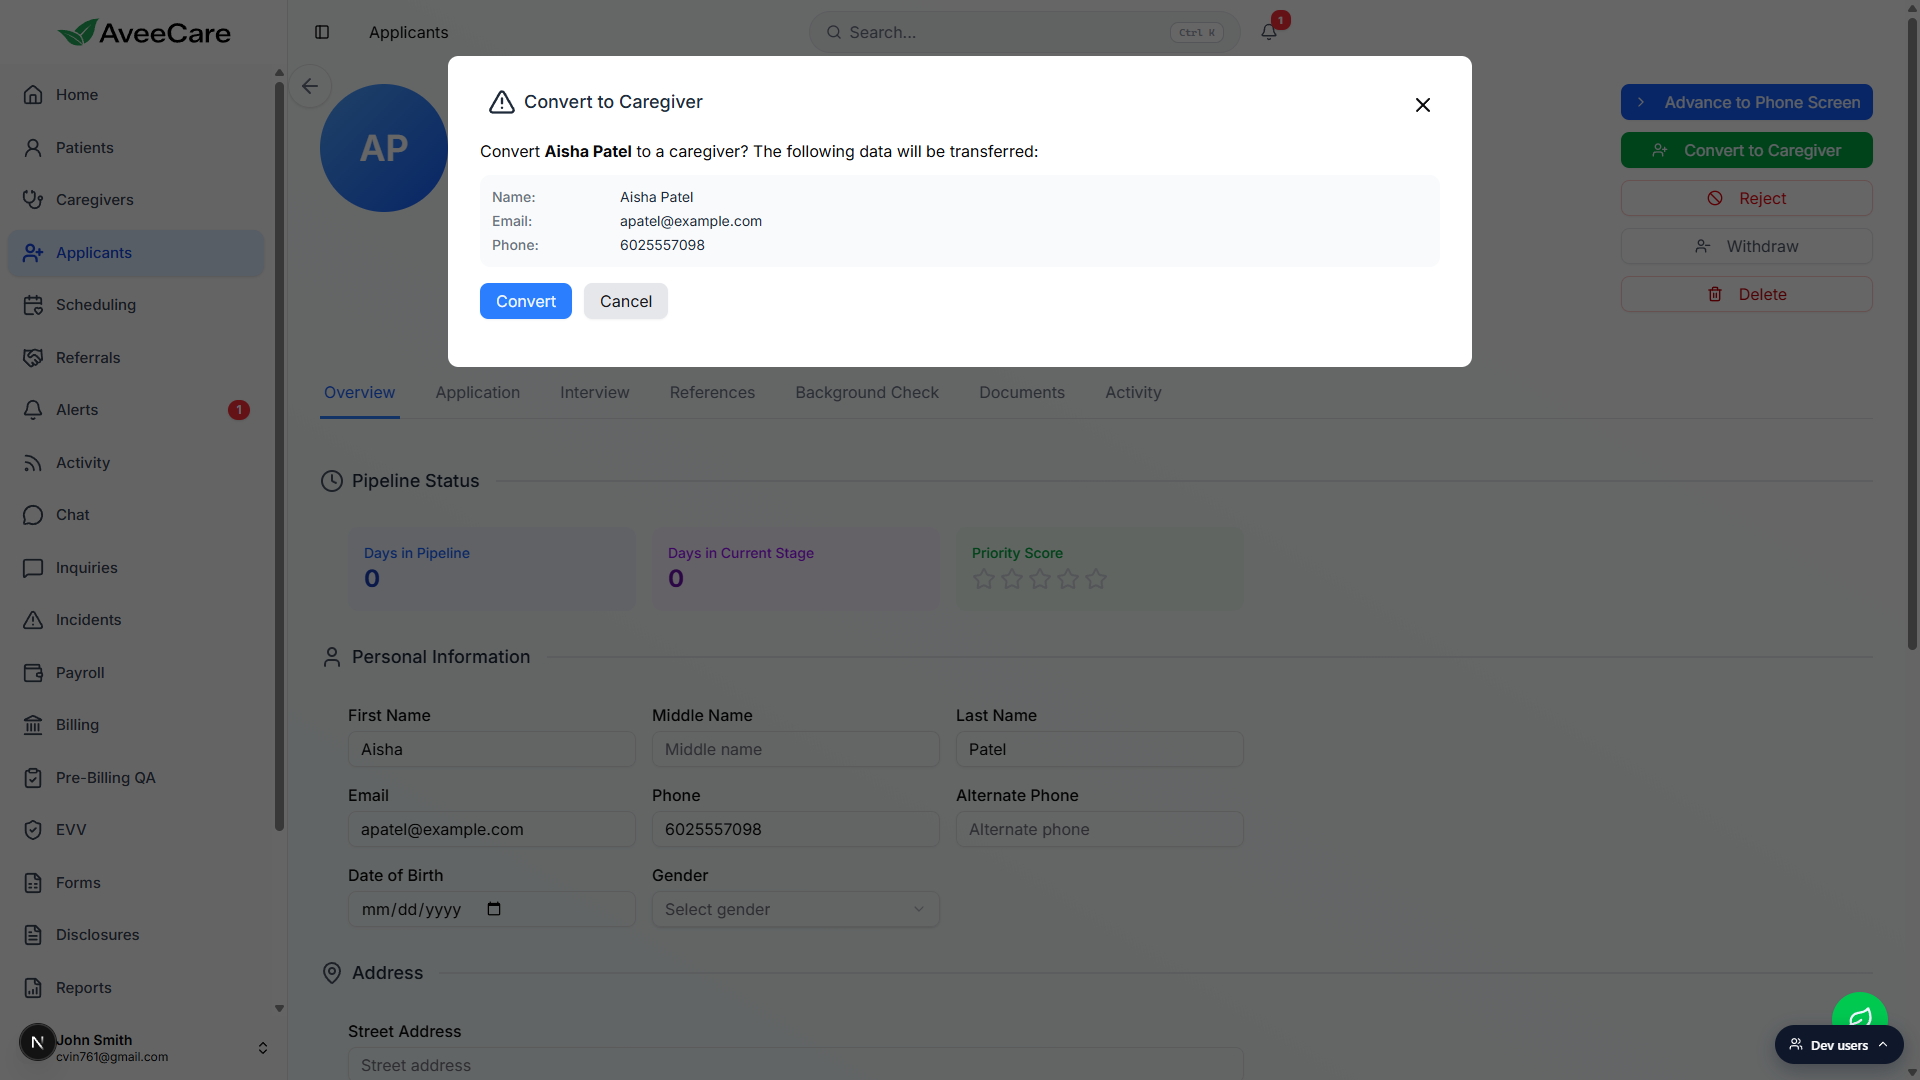The width and height of the screenshot is (1920, 1080).
Task: Click the Phone input field
Action: pos(796,829)
